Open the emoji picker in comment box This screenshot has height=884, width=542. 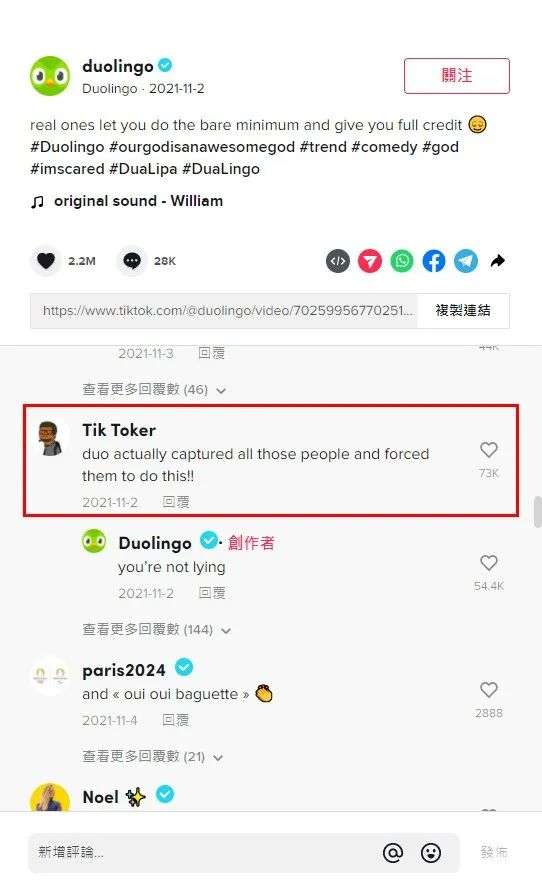click(431, 852)
